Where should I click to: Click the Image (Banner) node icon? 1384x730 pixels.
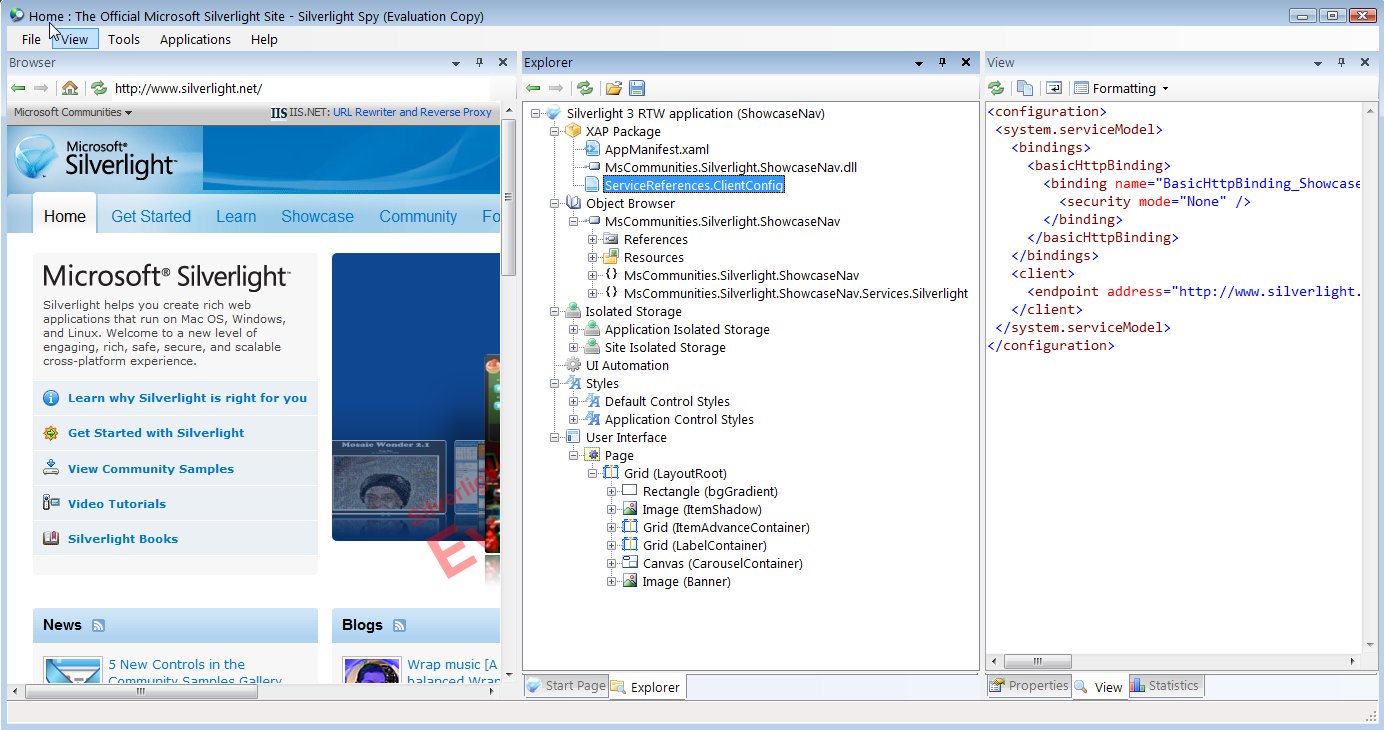pos(630,581)
